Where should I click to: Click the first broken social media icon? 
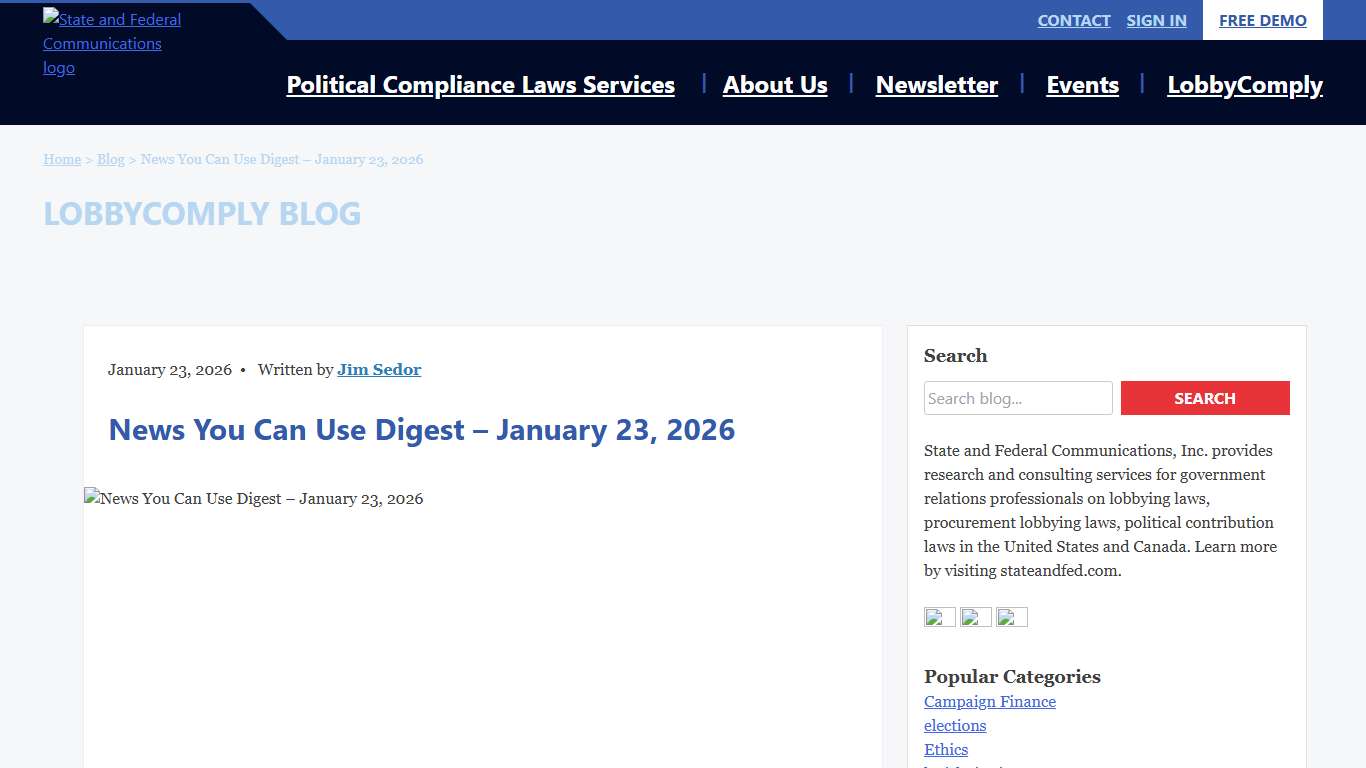click(x=939, y=617)
